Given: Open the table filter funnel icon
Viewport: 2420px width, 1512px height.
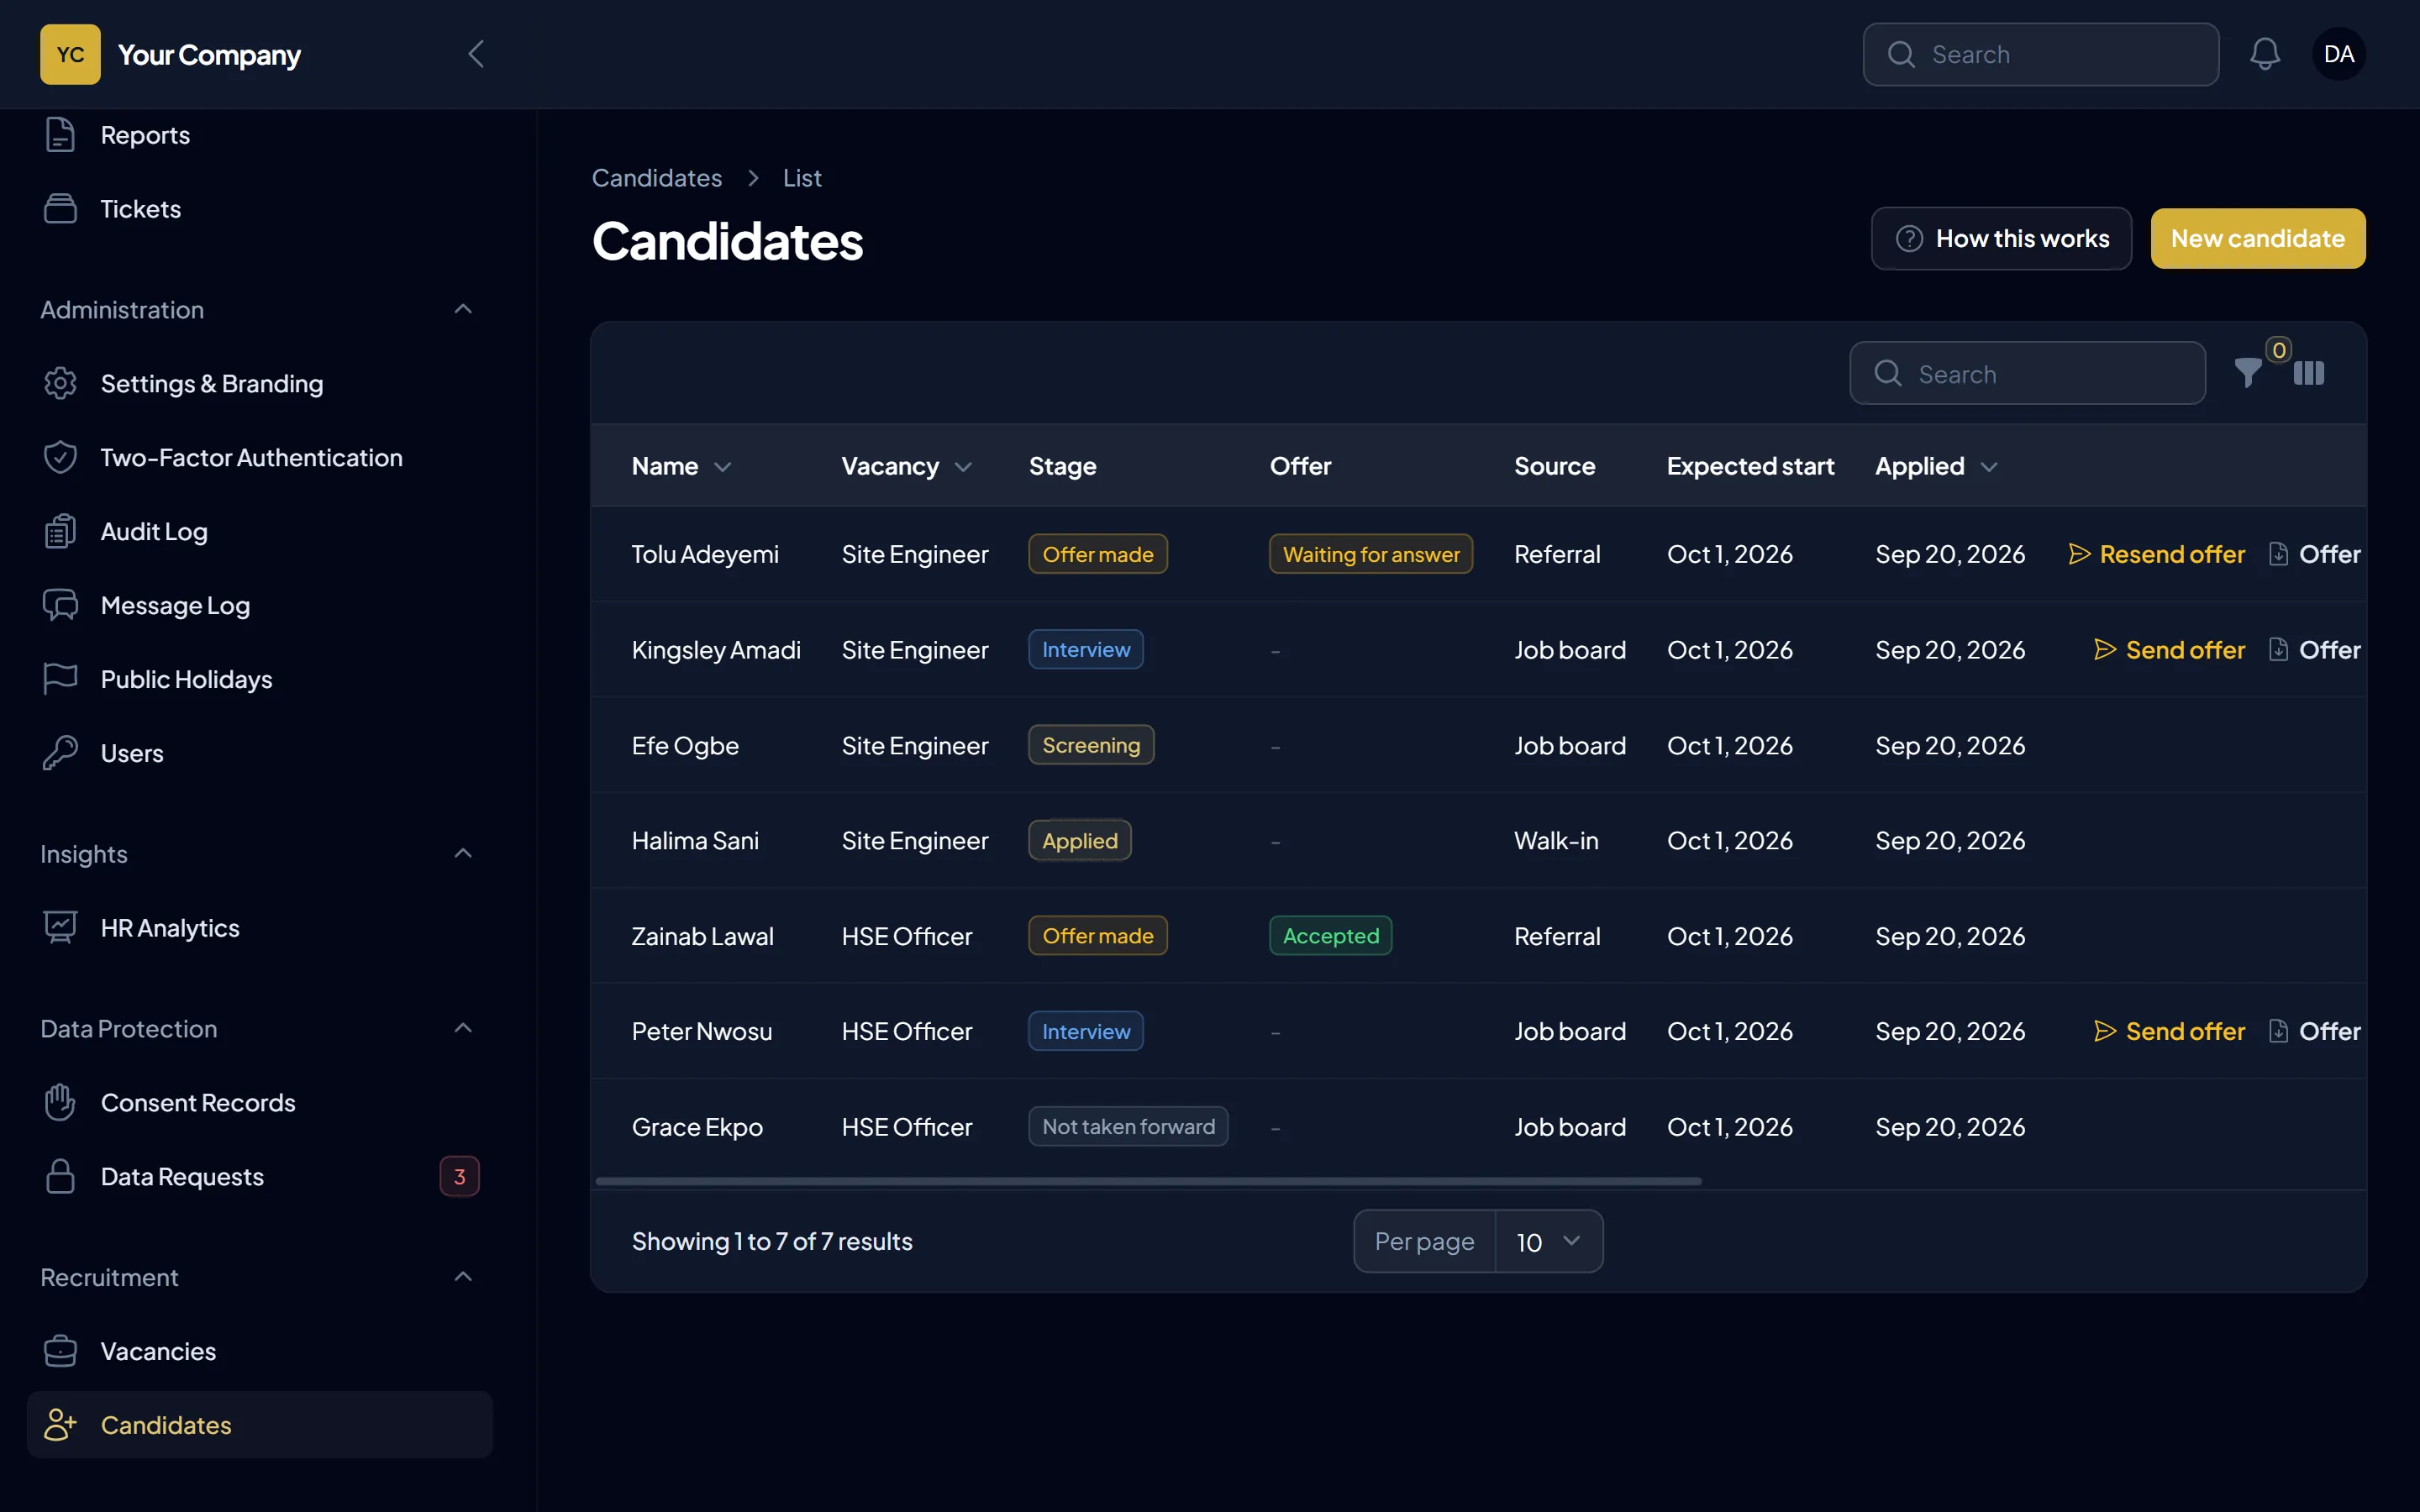Looking at the screenshot, I should tap(2247, 373).
